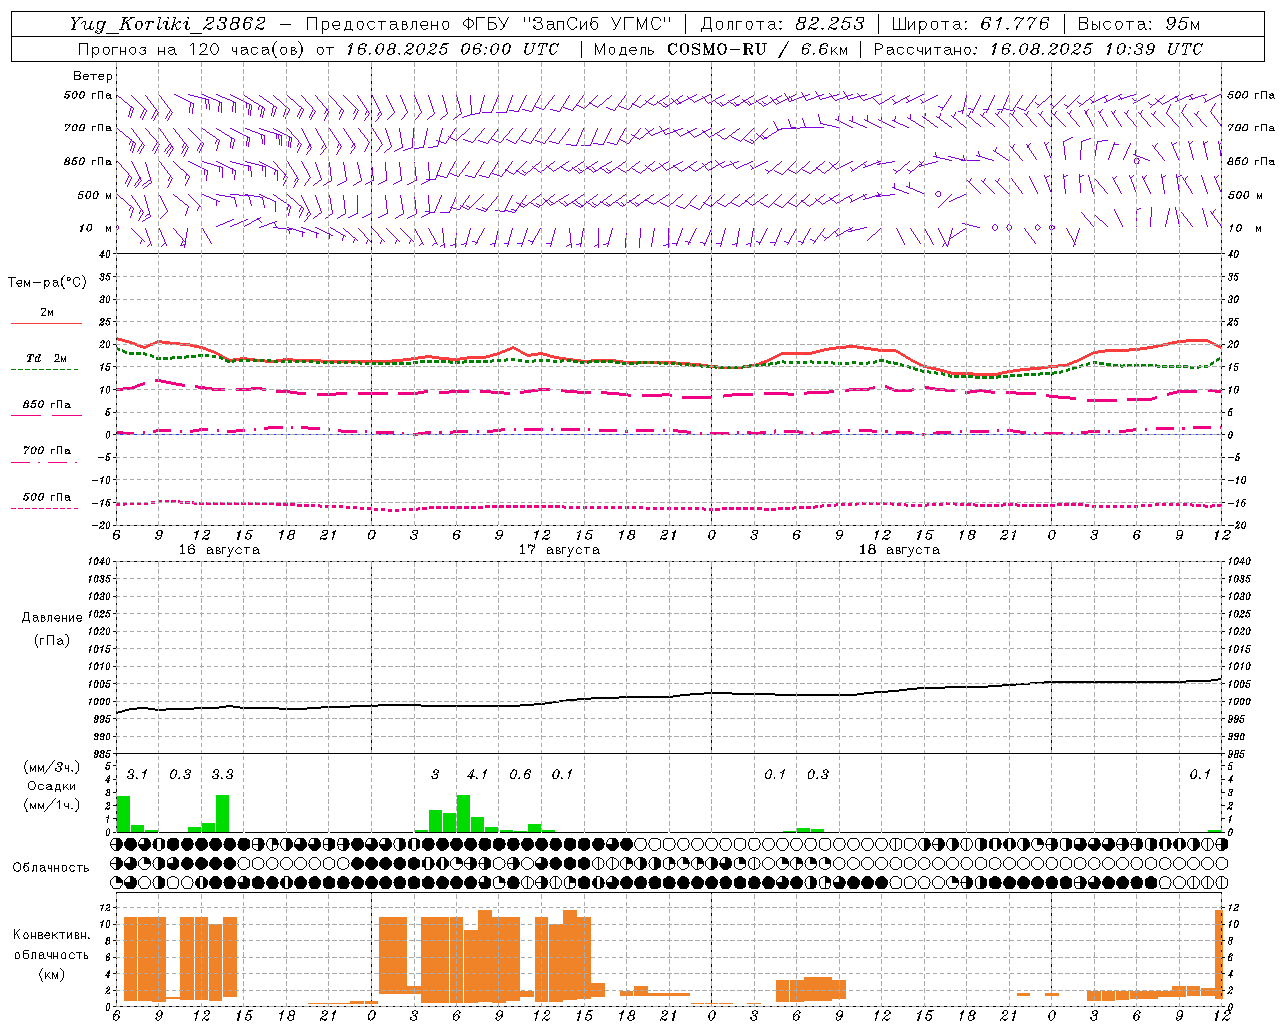Click the date label 17 августа
Screen dimensions: 1280x1024
pyautogui.click(x=559, y=550)
